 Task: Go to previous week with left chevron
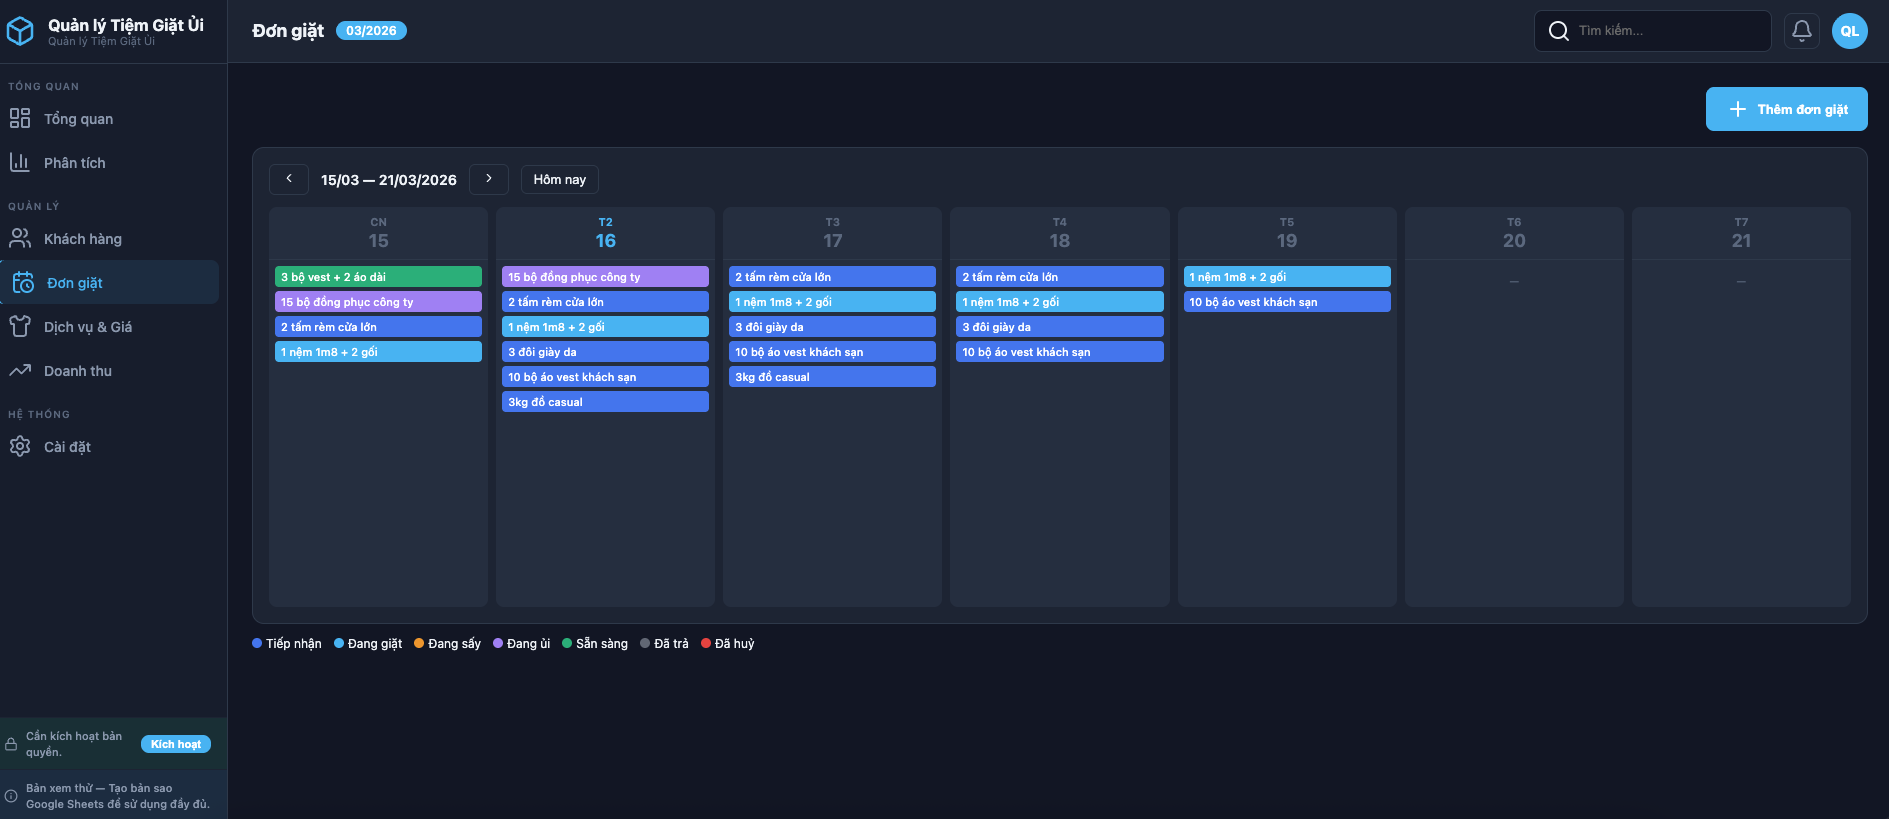click(x=289, y=179)
